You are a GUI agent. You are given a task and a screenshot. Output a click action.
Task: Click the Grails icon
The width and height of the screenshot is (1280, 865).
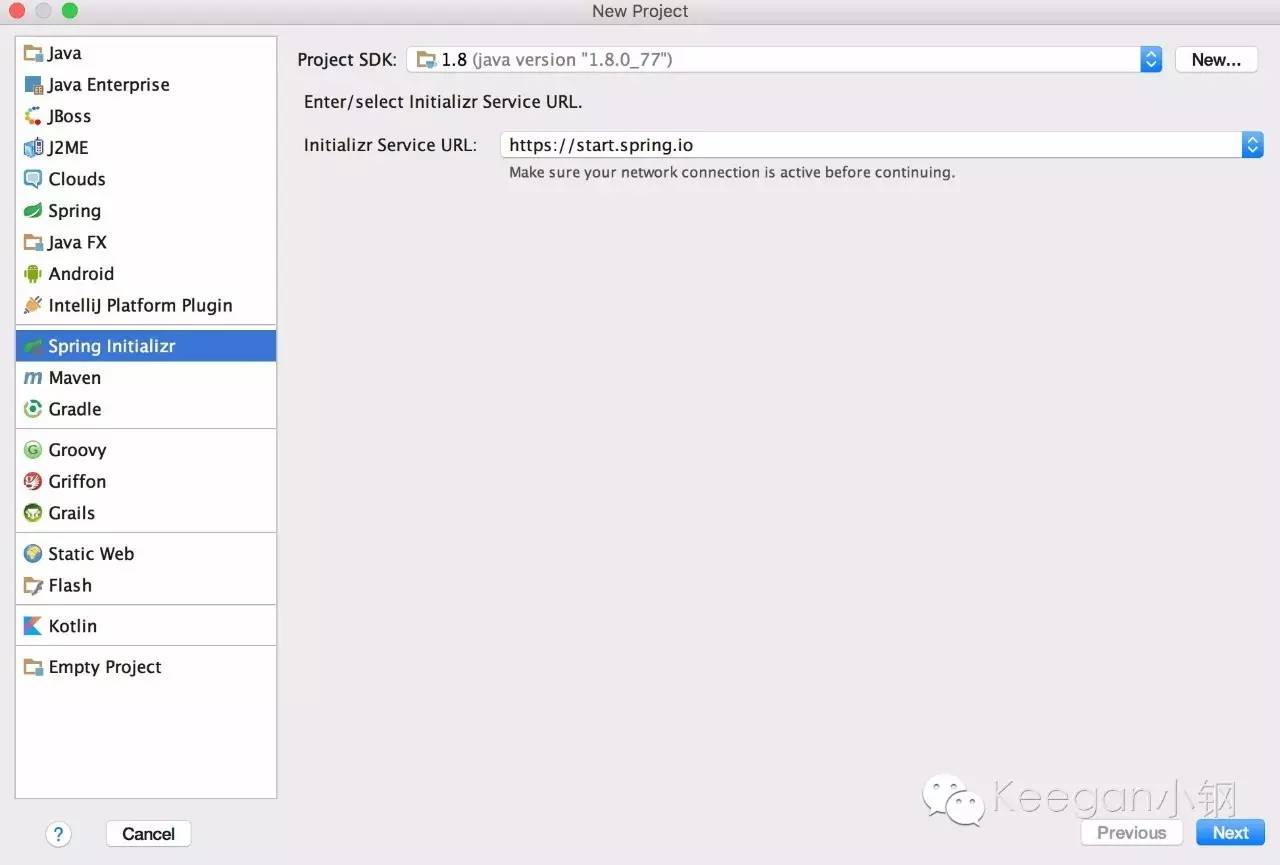pos(33,513)
